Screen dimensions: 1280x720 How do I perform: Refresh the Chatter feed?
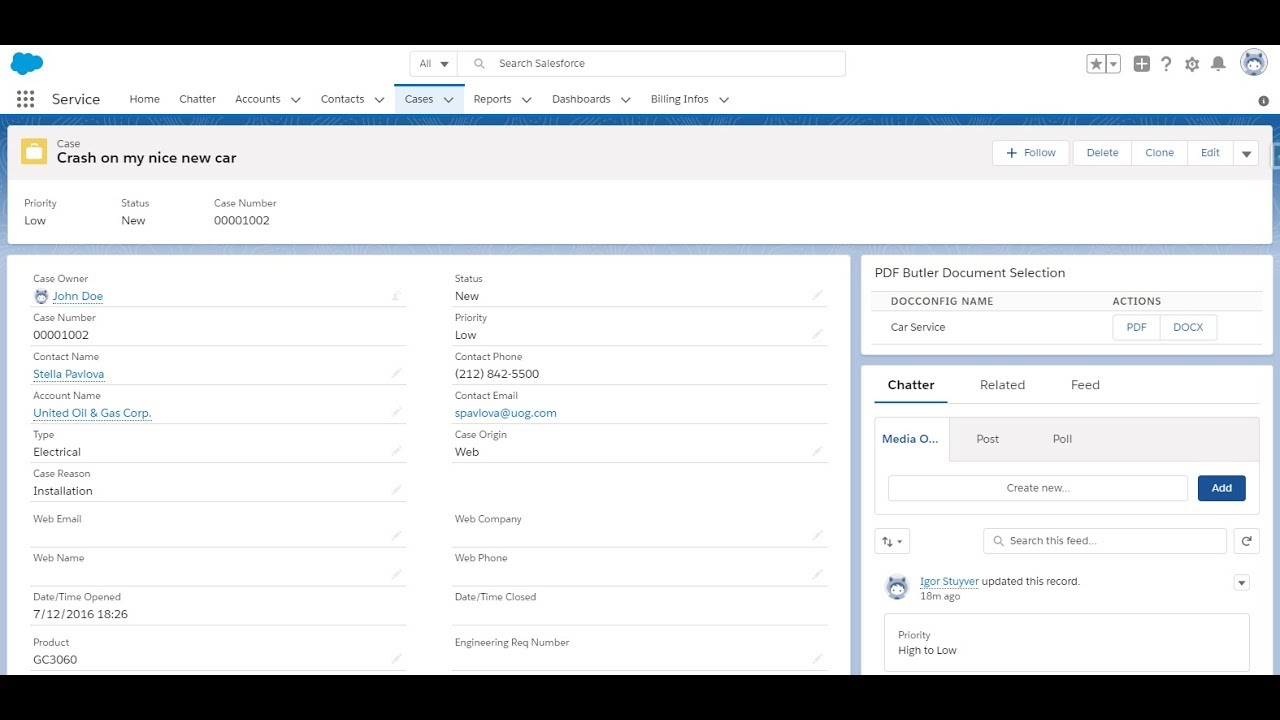coord(1246,541)
